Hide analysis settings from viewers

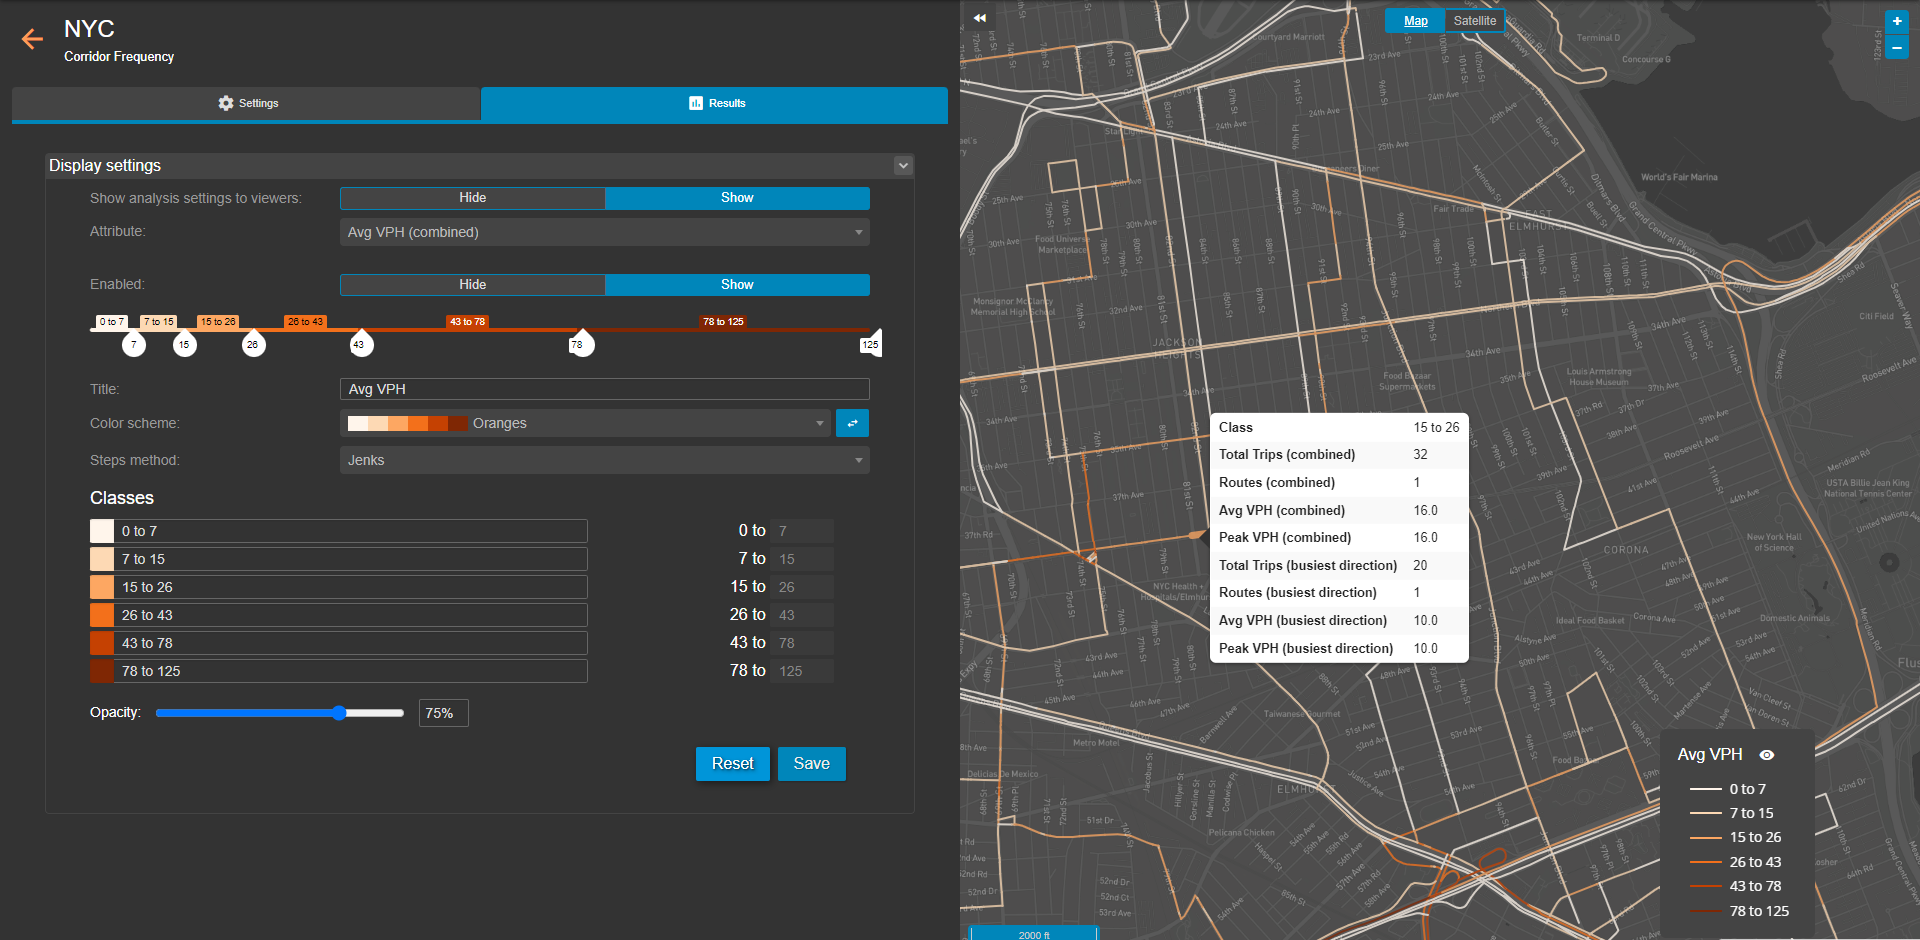[x=472, y=198]
